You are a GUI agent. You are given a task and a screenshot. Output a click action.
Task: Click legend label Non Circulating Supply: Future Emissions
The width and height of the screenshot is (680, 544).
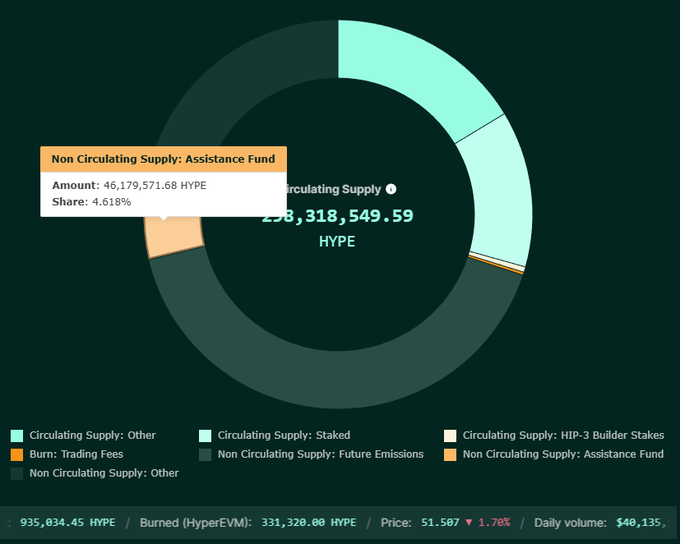[x=320, y=454]
